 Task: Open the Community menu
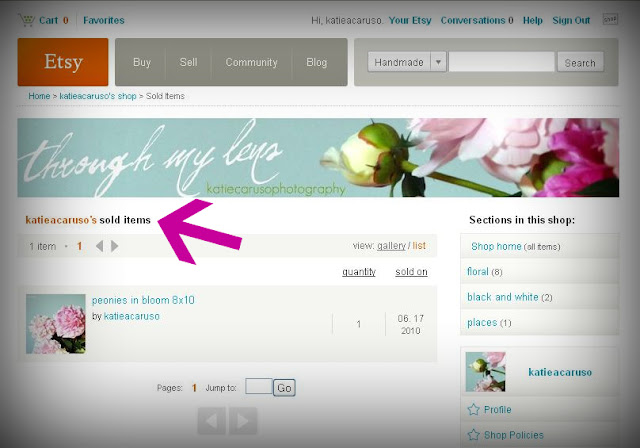[x=251, y=62]
